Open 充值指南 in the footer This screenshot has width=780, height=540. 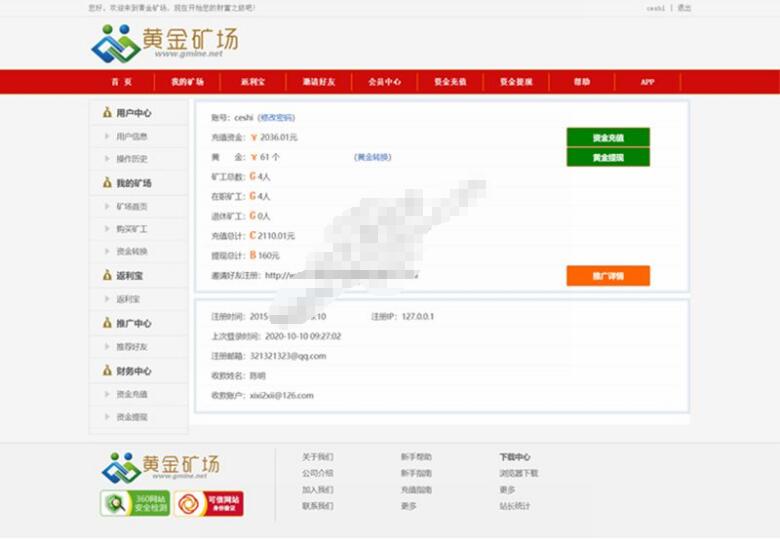pos(416,490)
